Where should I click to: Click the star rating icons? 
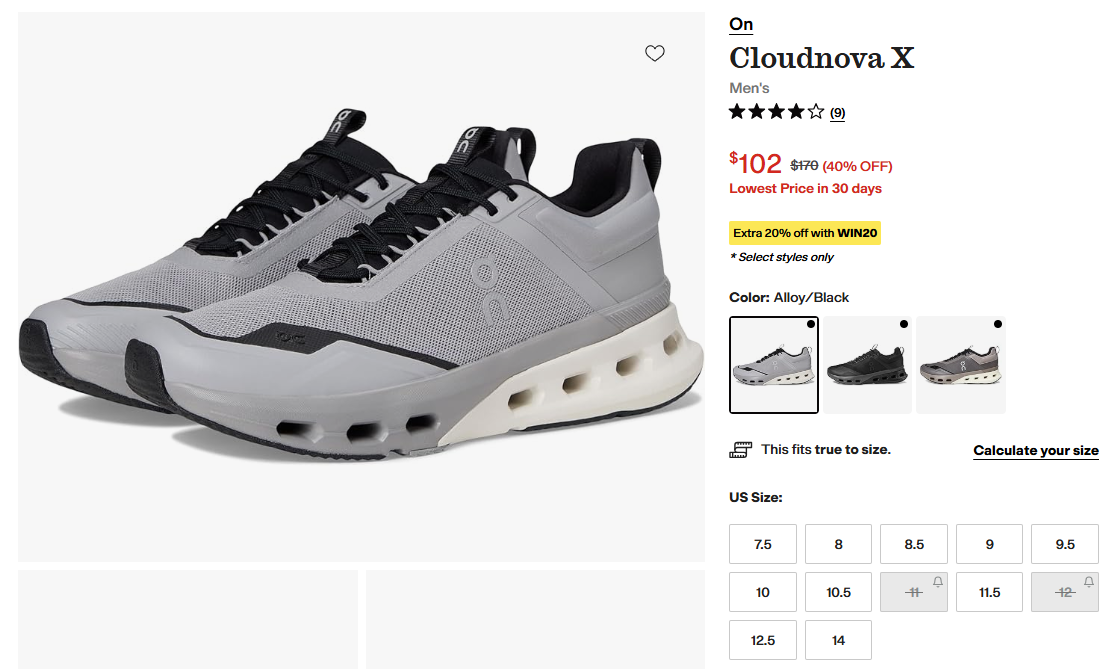[x=777, y=111]
